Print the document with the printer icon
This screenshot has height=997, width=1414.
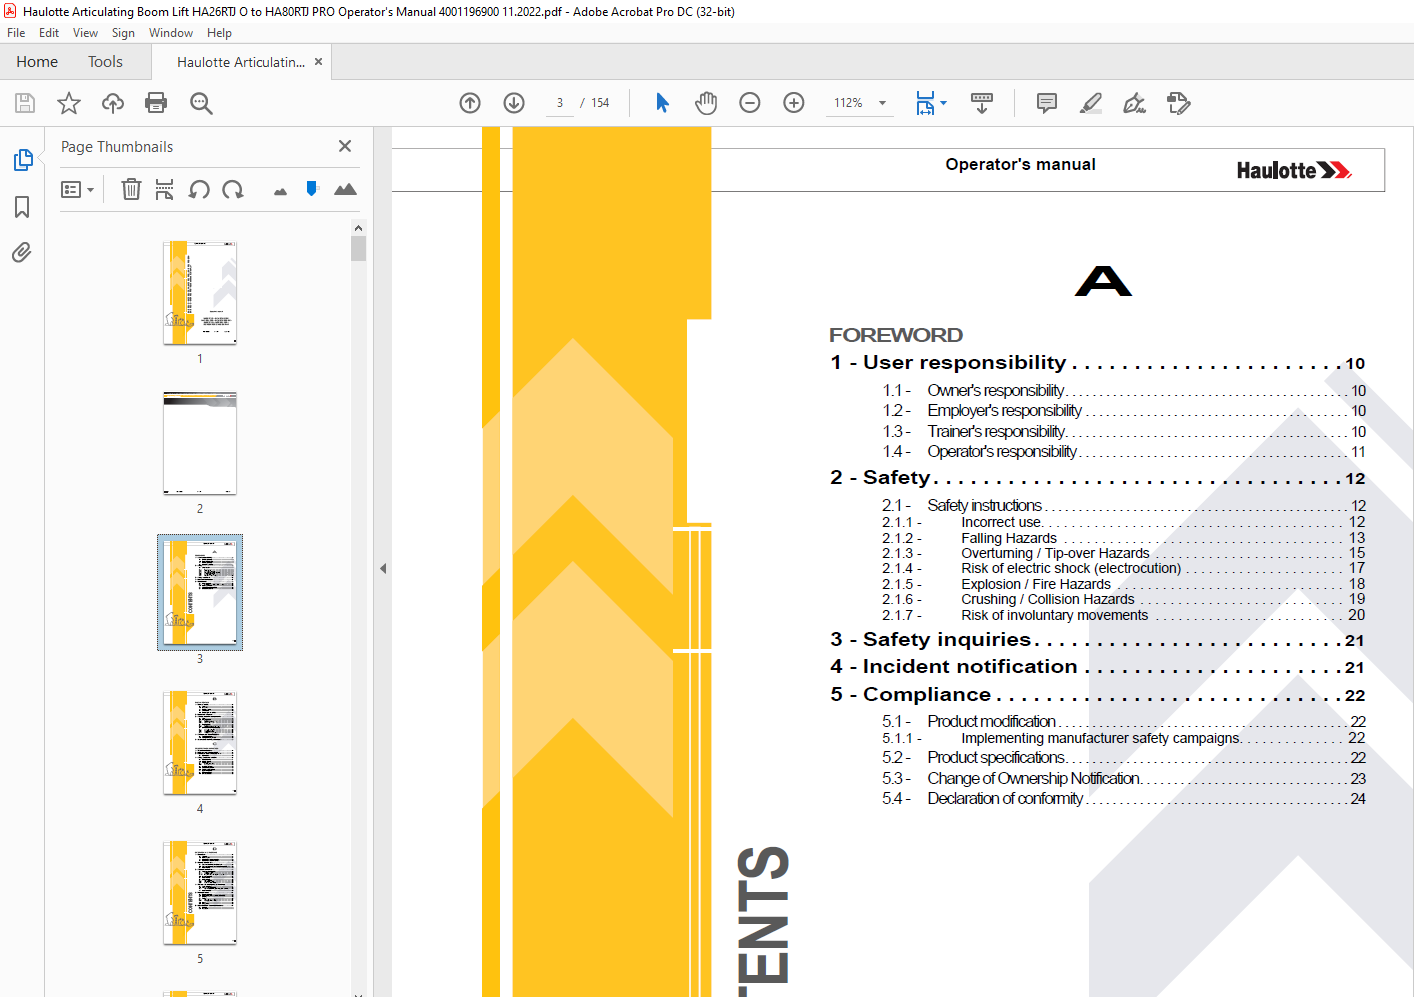(x=156, y=103)
